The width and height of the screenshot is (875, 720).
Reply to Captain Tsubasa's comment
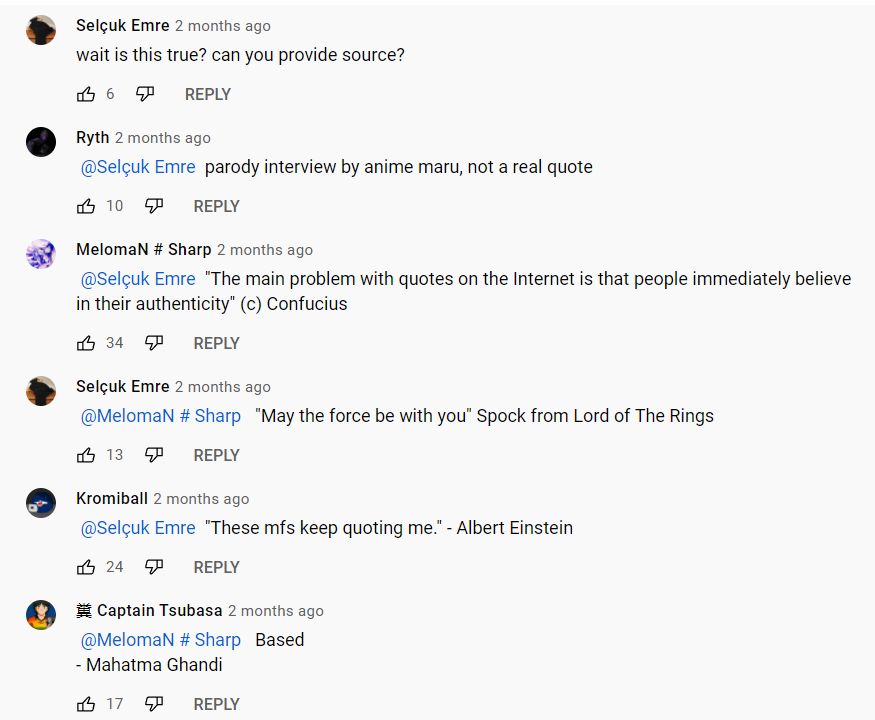216,704
